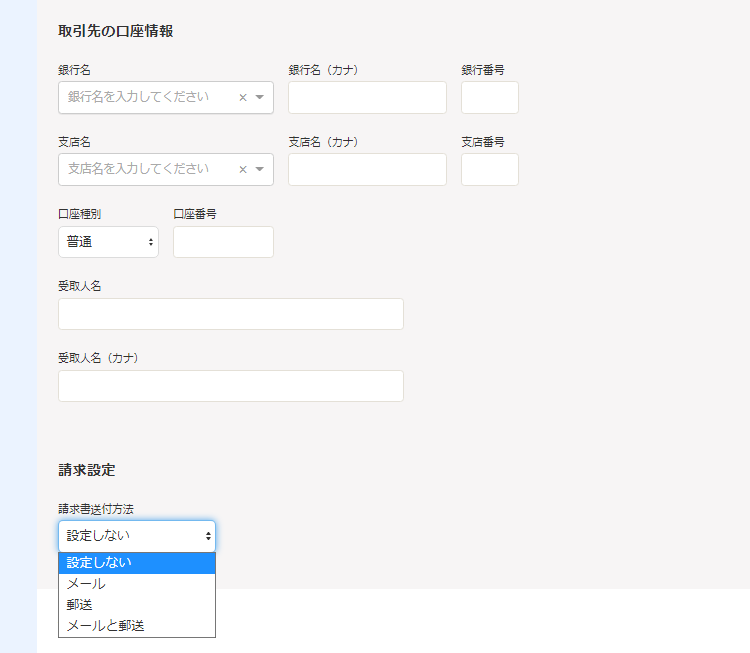The image size is (750, 653).
Task: Click the 銀行番号 input box
Action: click(x=489, y=98)
